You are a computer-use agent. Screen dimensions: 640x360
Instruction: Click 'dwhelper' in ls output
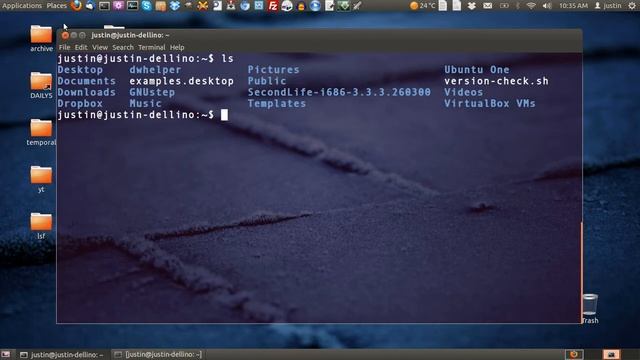pos(155,70)
